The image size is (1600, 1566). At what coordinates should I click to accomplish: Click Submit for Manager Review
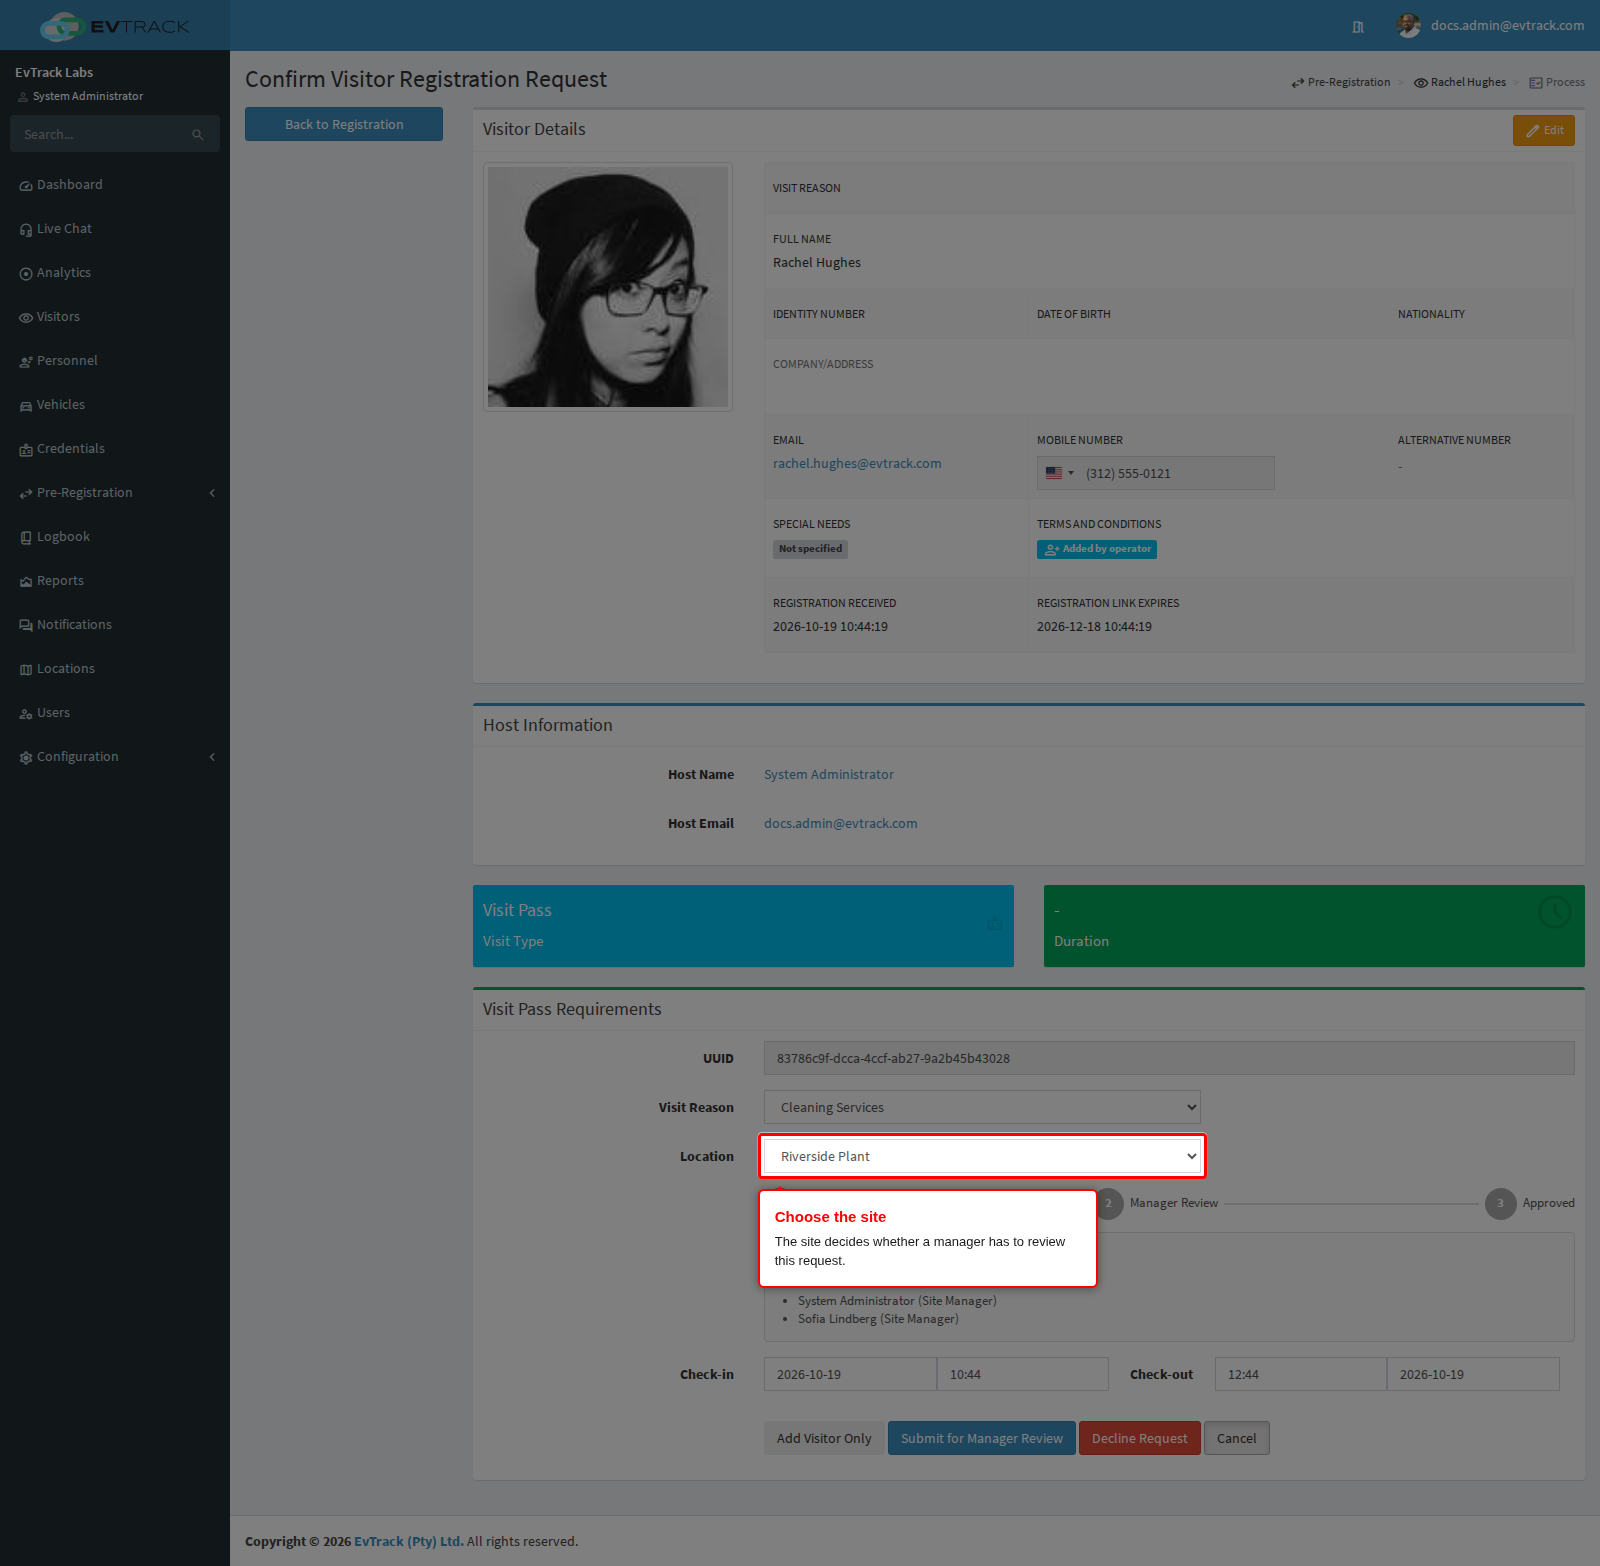(982, 1438)
